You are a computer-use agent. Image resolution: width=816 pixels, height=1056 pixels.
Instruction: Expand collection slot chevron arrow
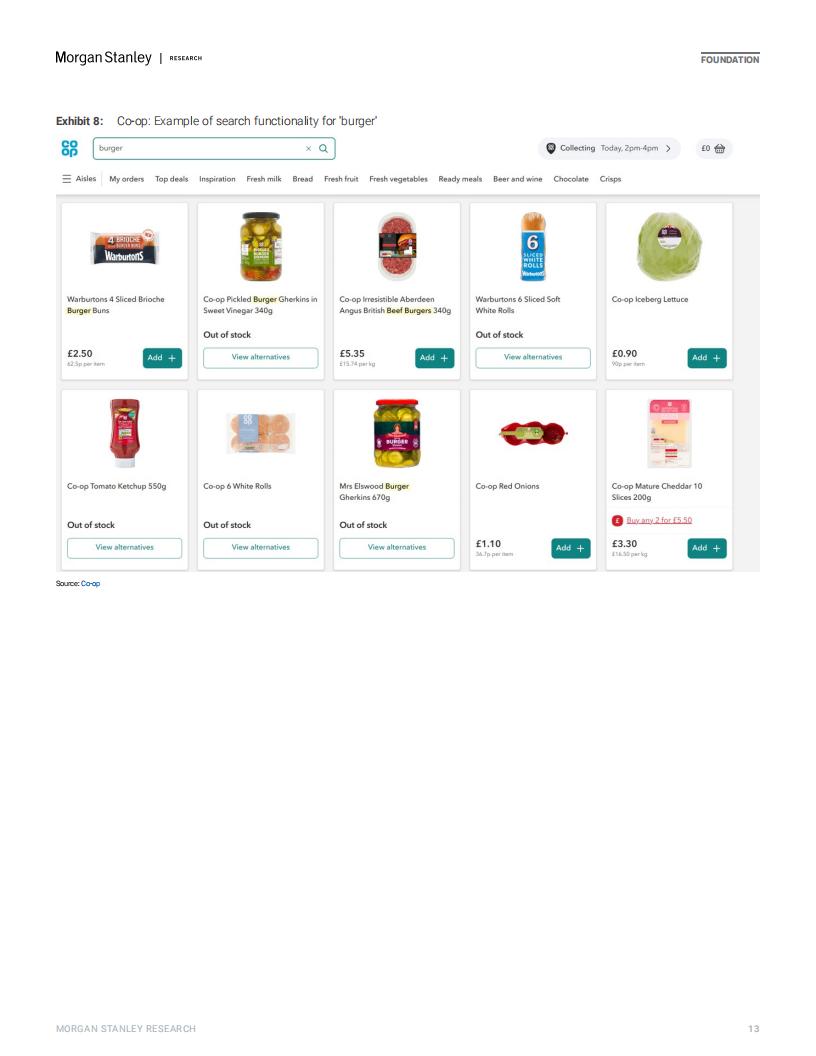tap(668, 149)
